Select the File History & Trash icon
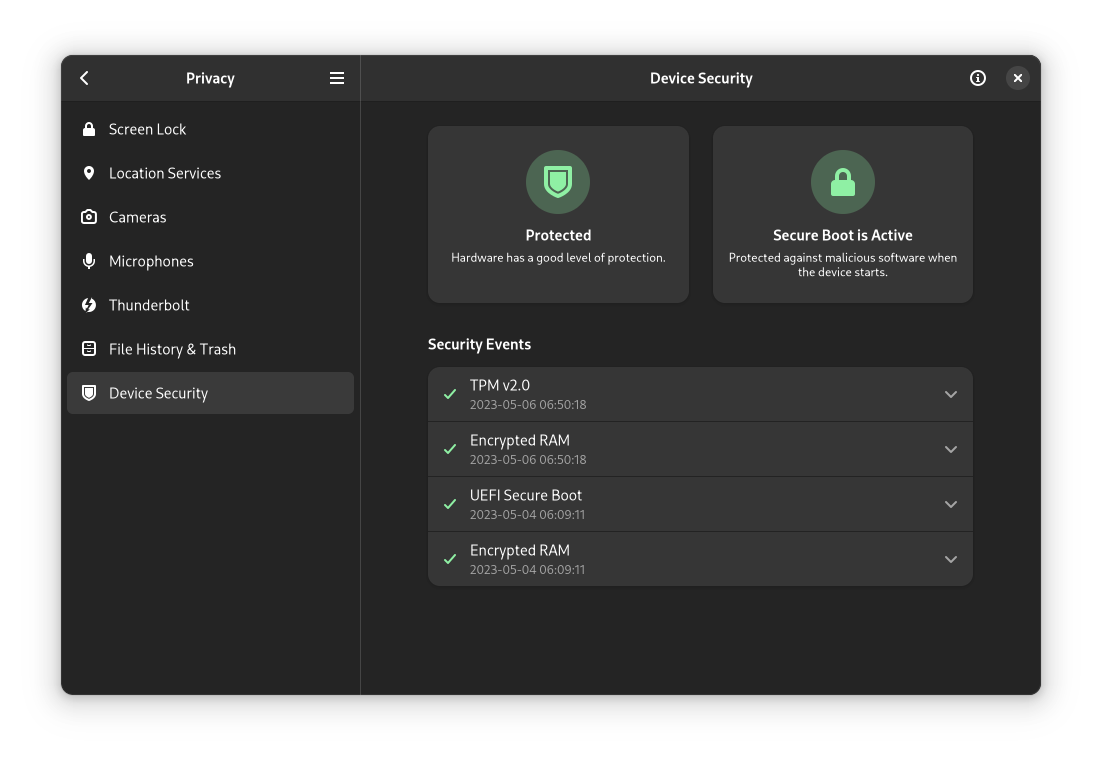1102x762 pixels. (x=88, y=349)
